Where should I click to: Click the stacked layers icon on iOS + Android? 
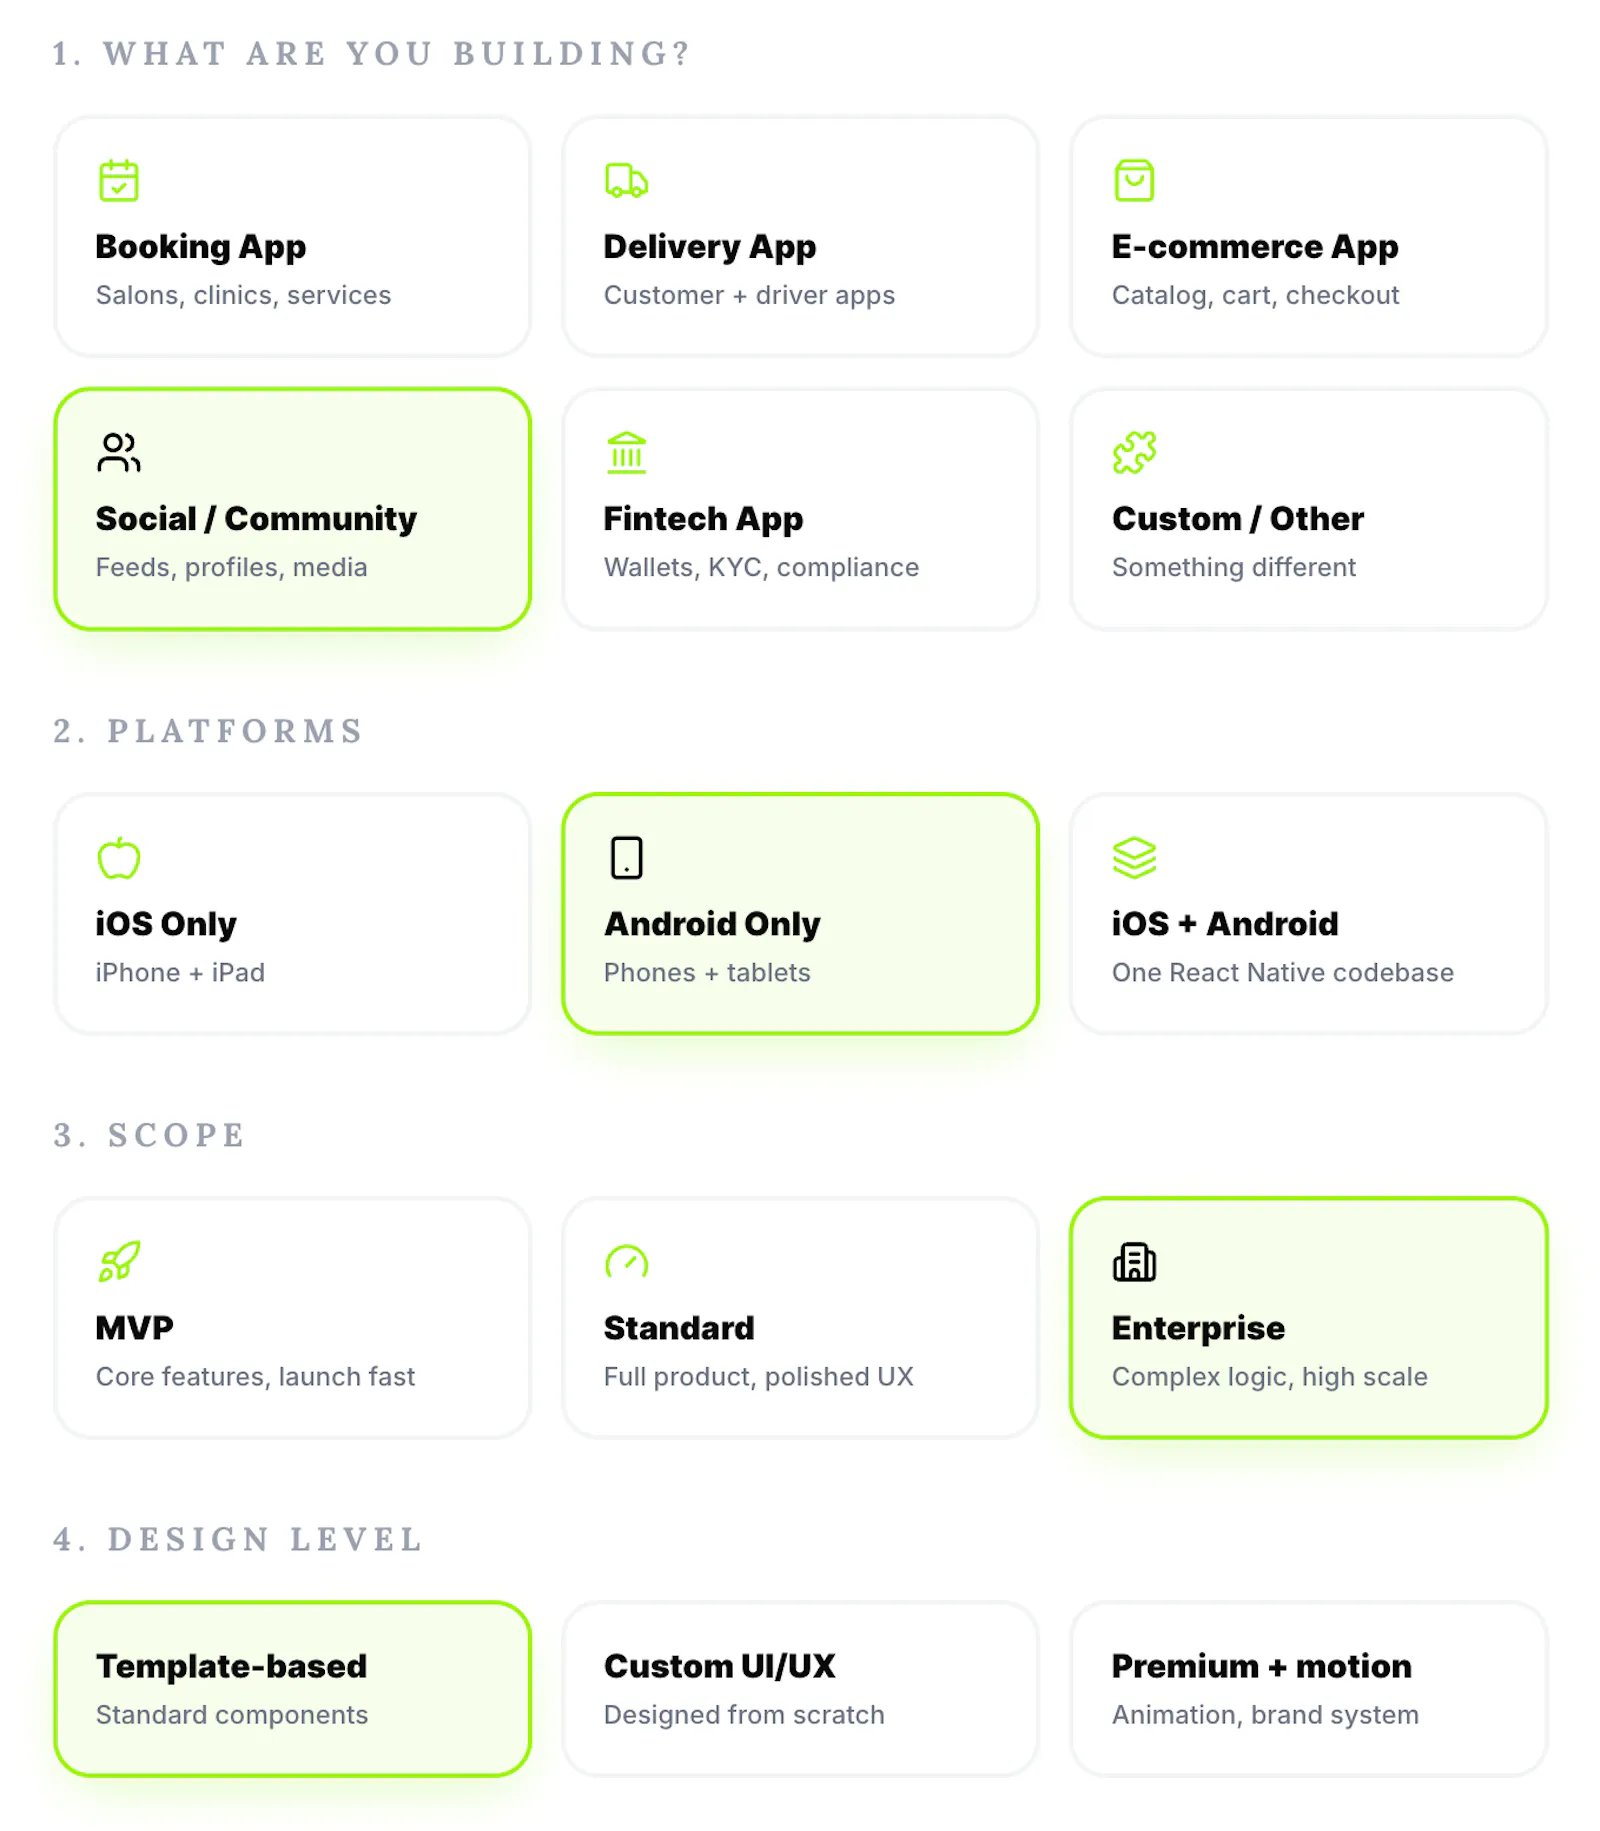coord(1134,858)
